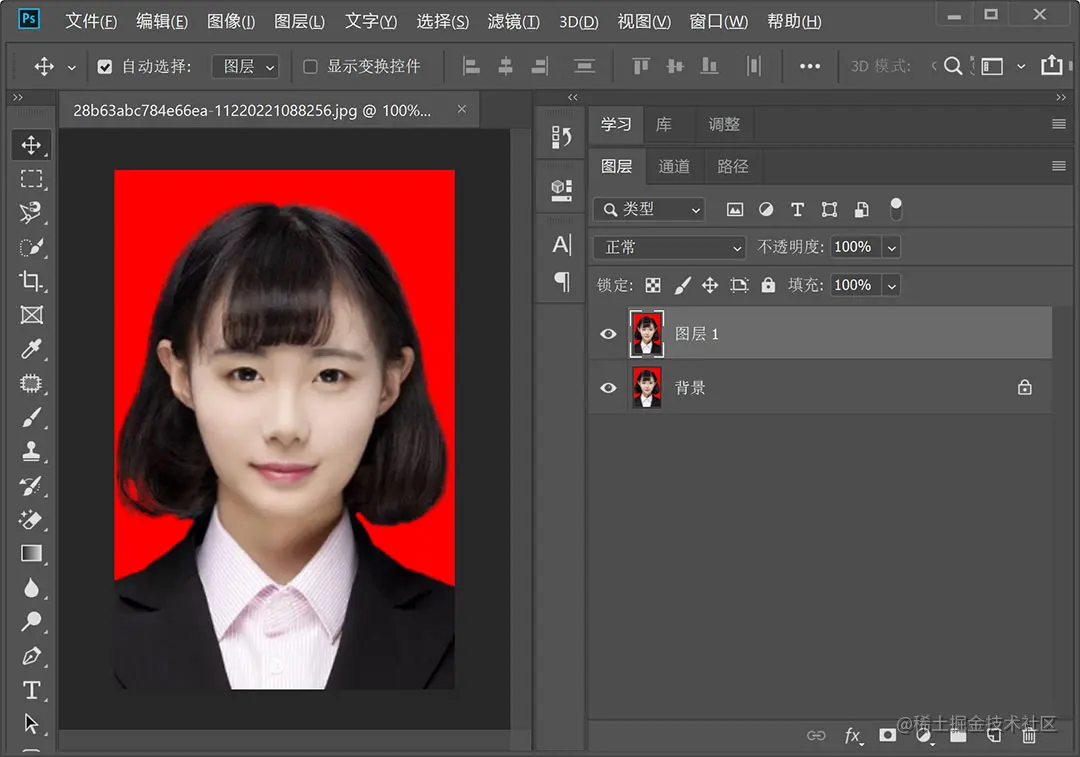Open the 类型 layer filter dropdown
This screenshot has height=757, width=1080.
(x=649, y=209)
